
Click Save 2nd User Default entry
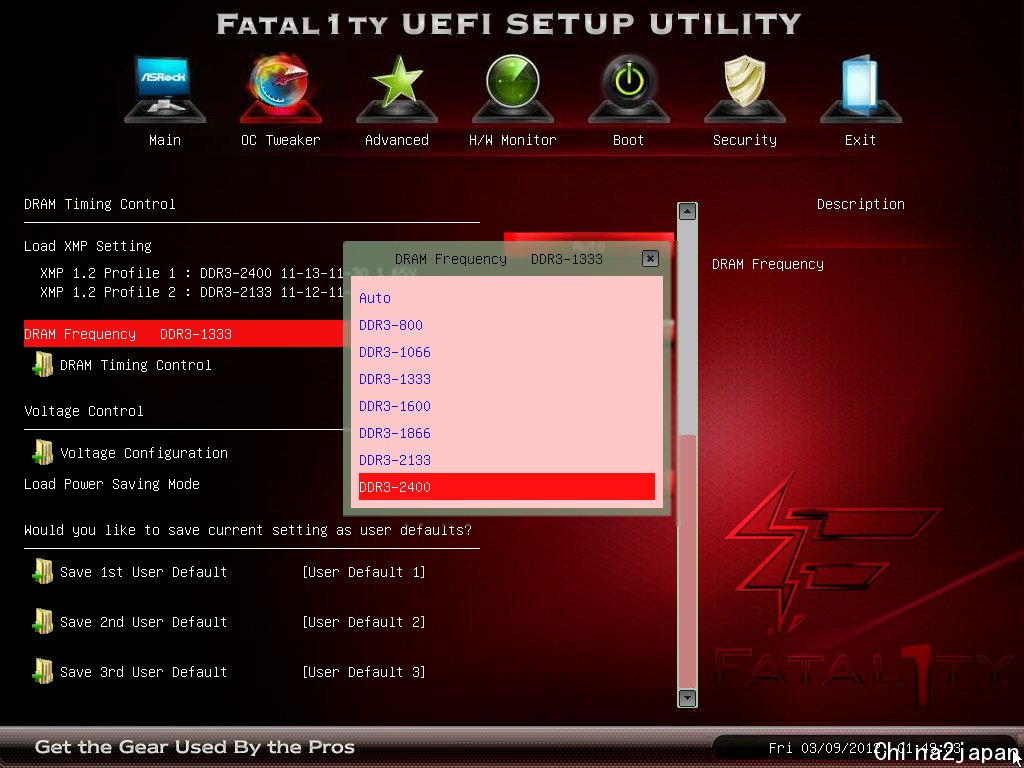[144, 622]
